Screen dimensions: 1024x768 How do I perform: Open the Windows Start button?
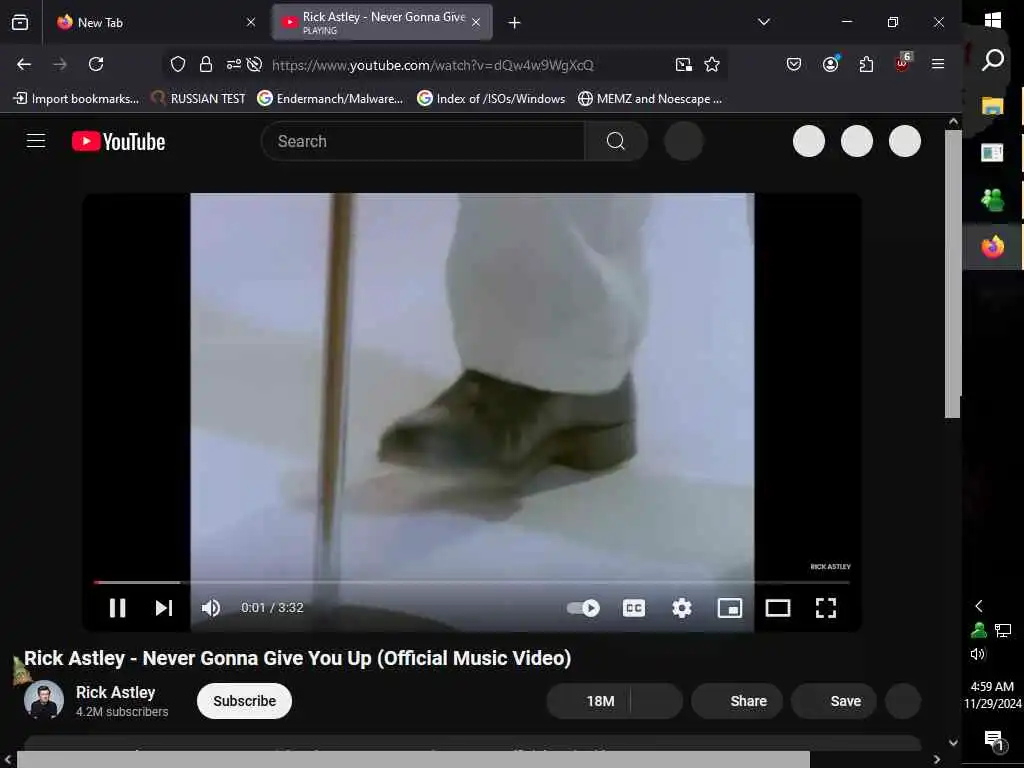[993, 20]
